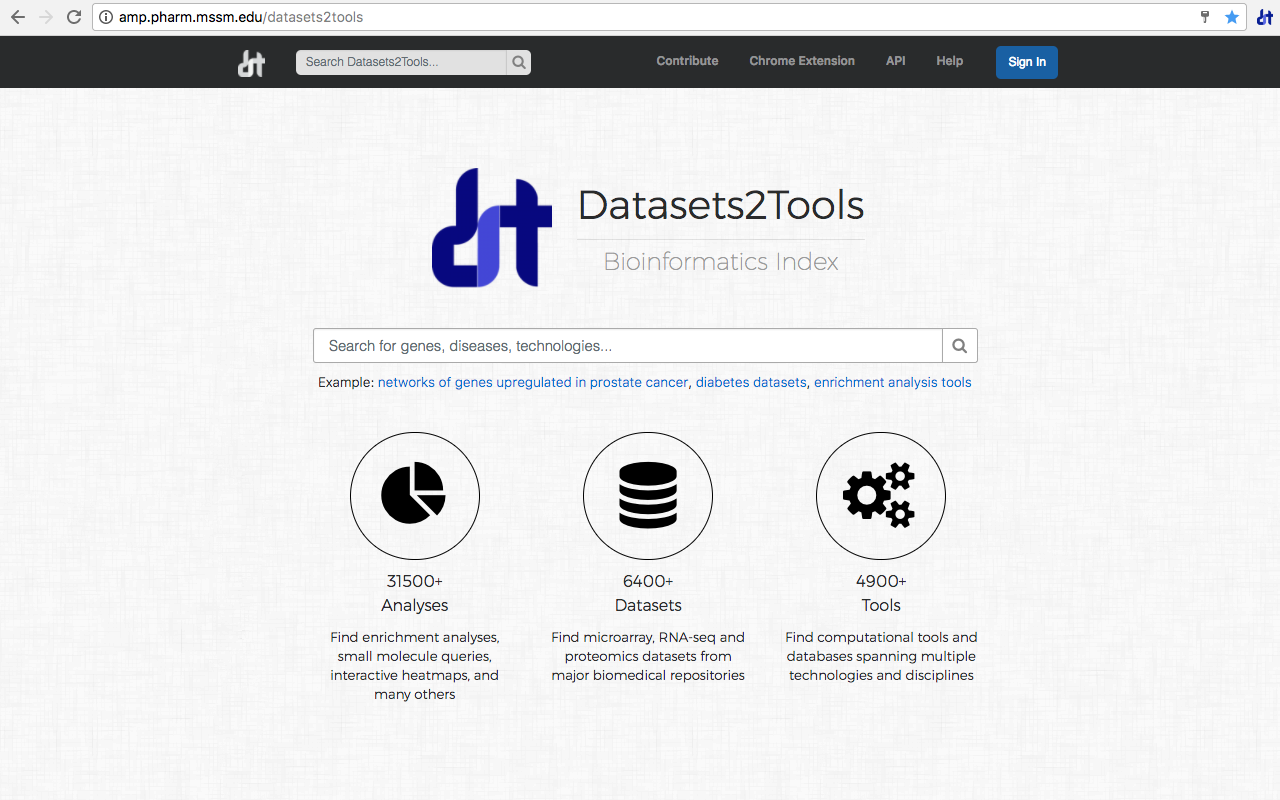1280x800 pixels.
Task: Click the 6400+ count text
Action: click(648, 581)
